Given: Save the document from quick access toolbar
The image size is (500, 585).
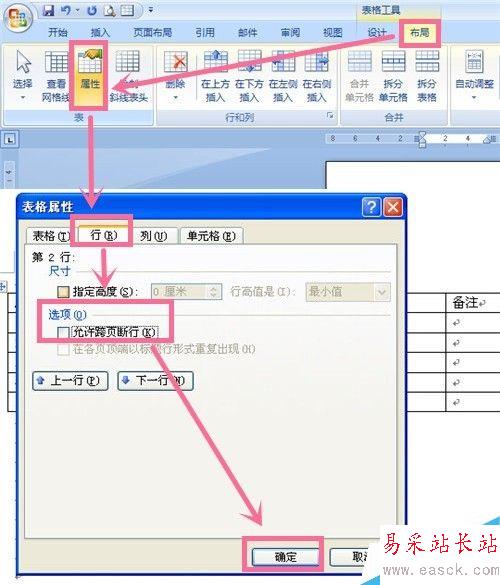Looking at the screenshot, I should pos(48,10).
